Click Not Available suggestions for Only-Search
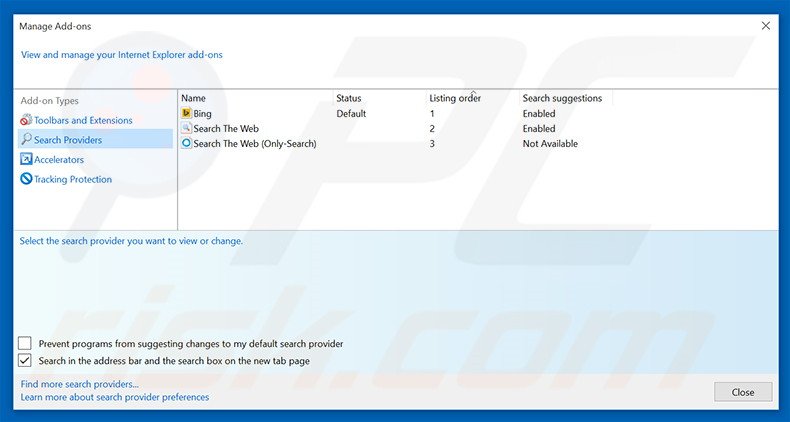The width and height of the screenshot is (790, 422). click(x=550, y=144)
